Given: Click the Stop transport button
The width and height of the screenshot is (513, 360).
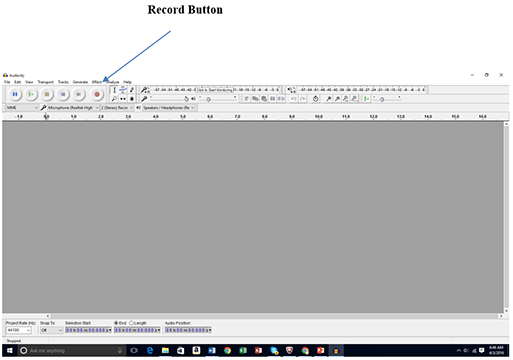Looking at the screenshot, I should [47, 94].
